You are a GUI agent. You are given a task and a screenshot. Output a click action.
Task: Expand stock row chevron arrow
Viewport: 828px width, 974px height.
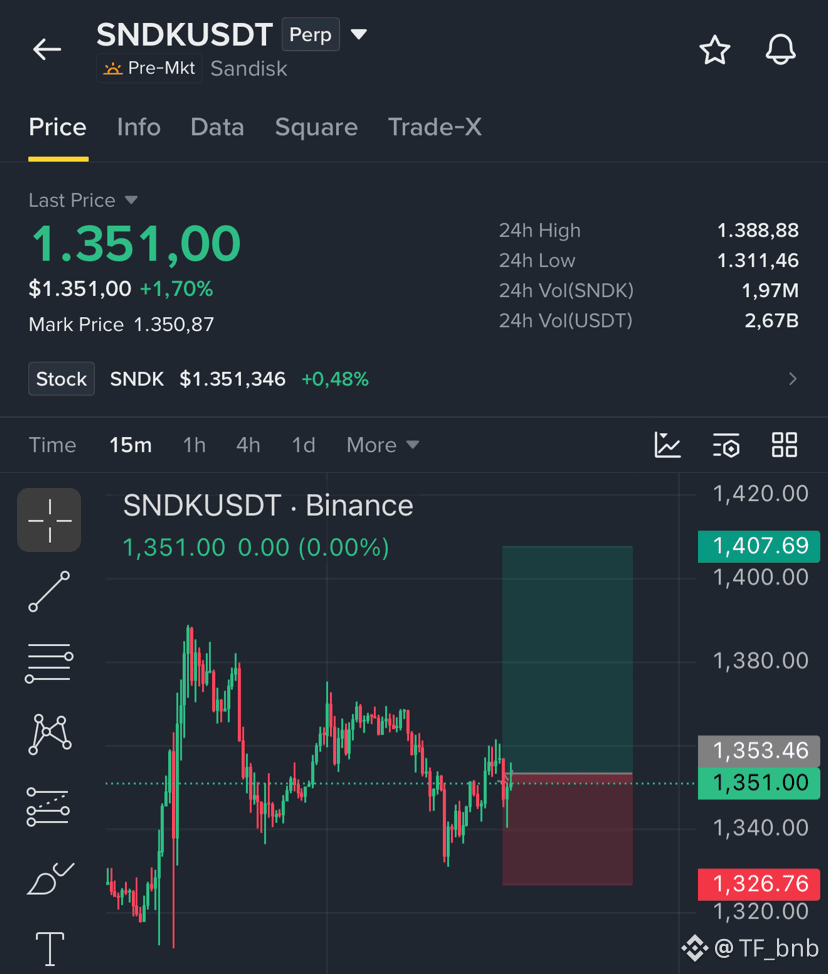[793, 379]
